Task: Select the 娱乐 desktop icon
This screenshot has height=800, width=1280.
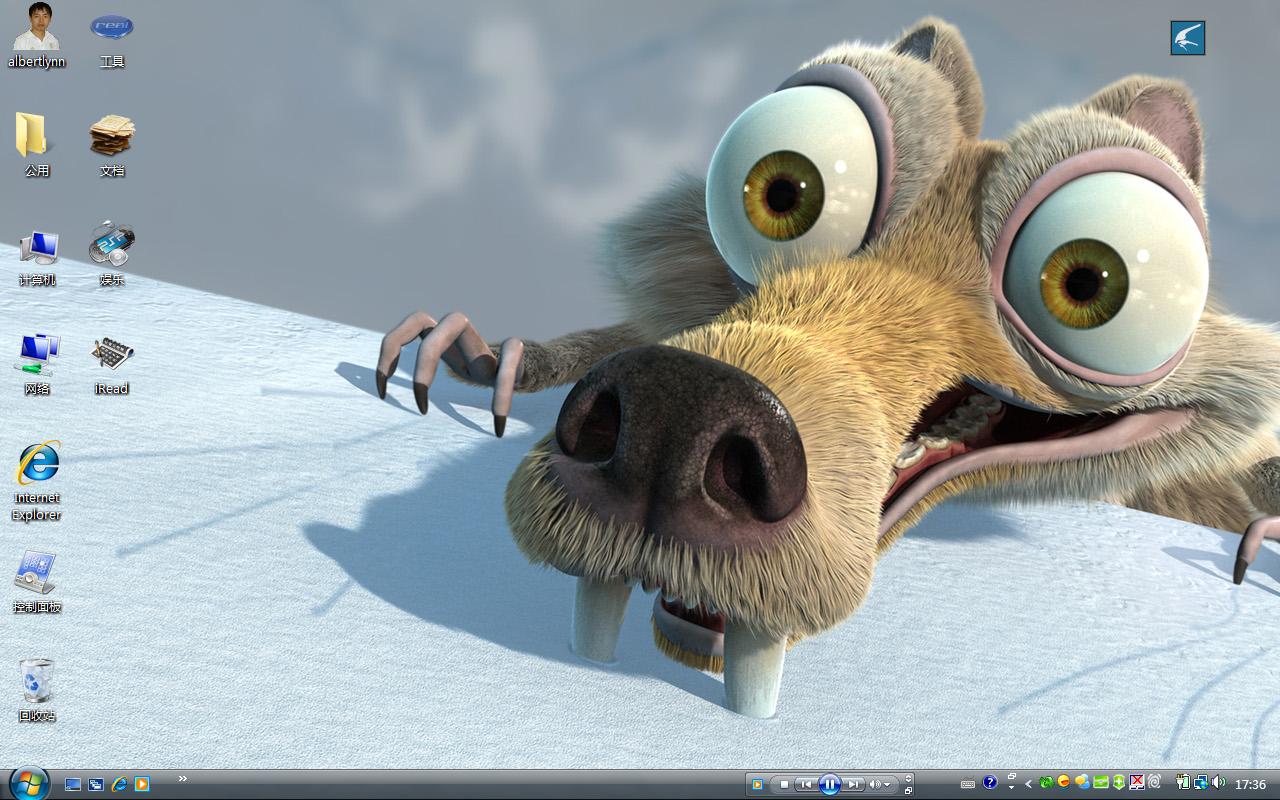Action: pos(112,254)
